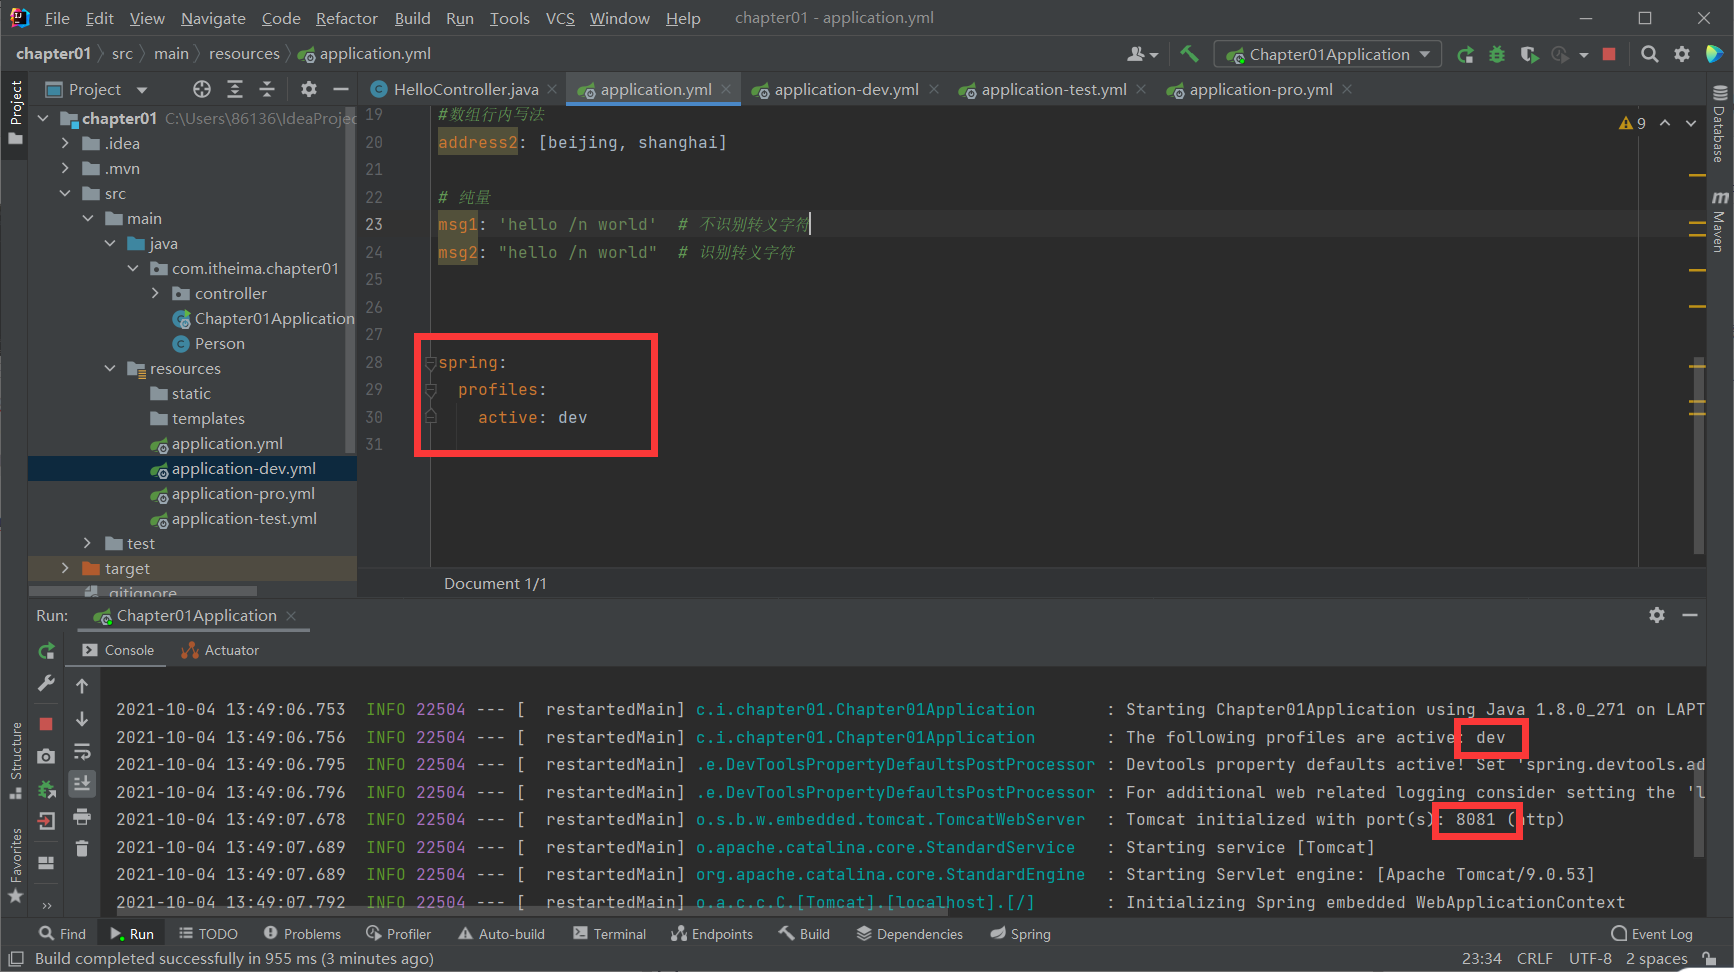Switch to the application-test.yml editor tab
This screenshot has height=972, width=1734.
click(1052, 89)
